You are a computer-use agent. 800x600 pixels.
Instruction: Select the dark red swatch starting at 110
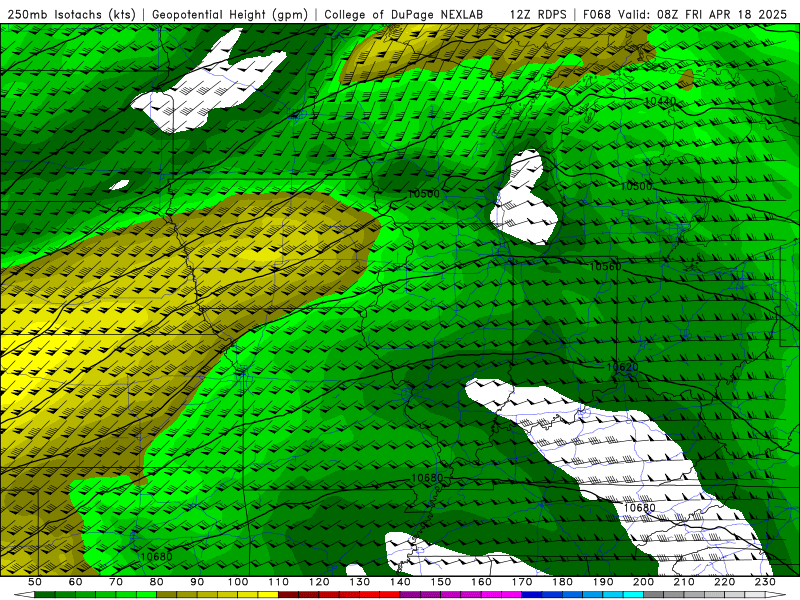[289, 595]
